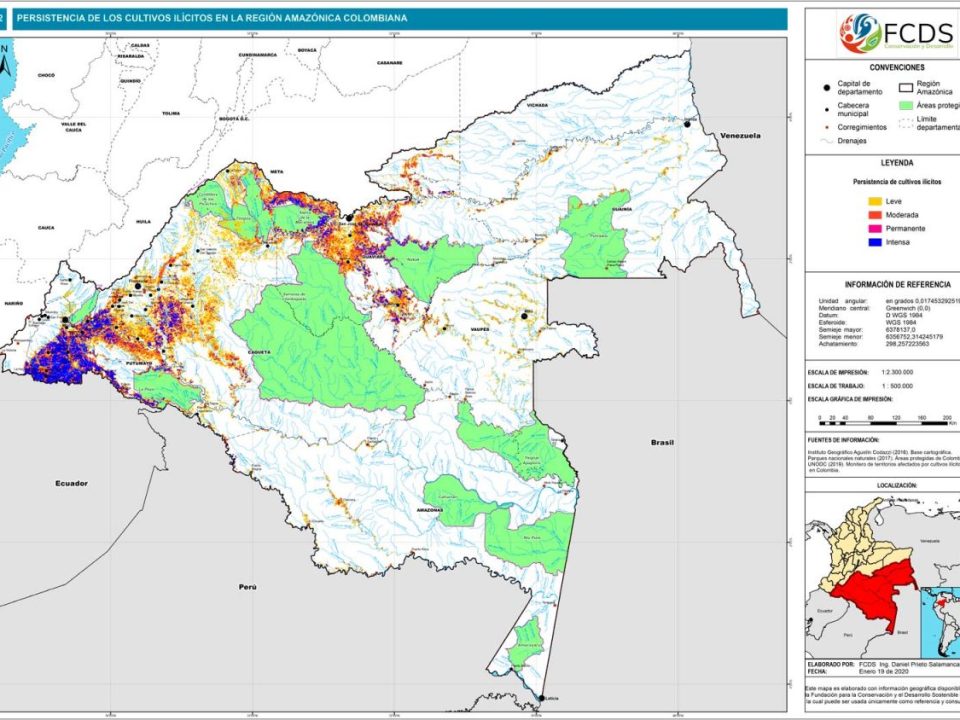Viewport: 960px width, 720px height.
Task: Click the FCDS logo emblem
Action: click(x=860, y=33)
